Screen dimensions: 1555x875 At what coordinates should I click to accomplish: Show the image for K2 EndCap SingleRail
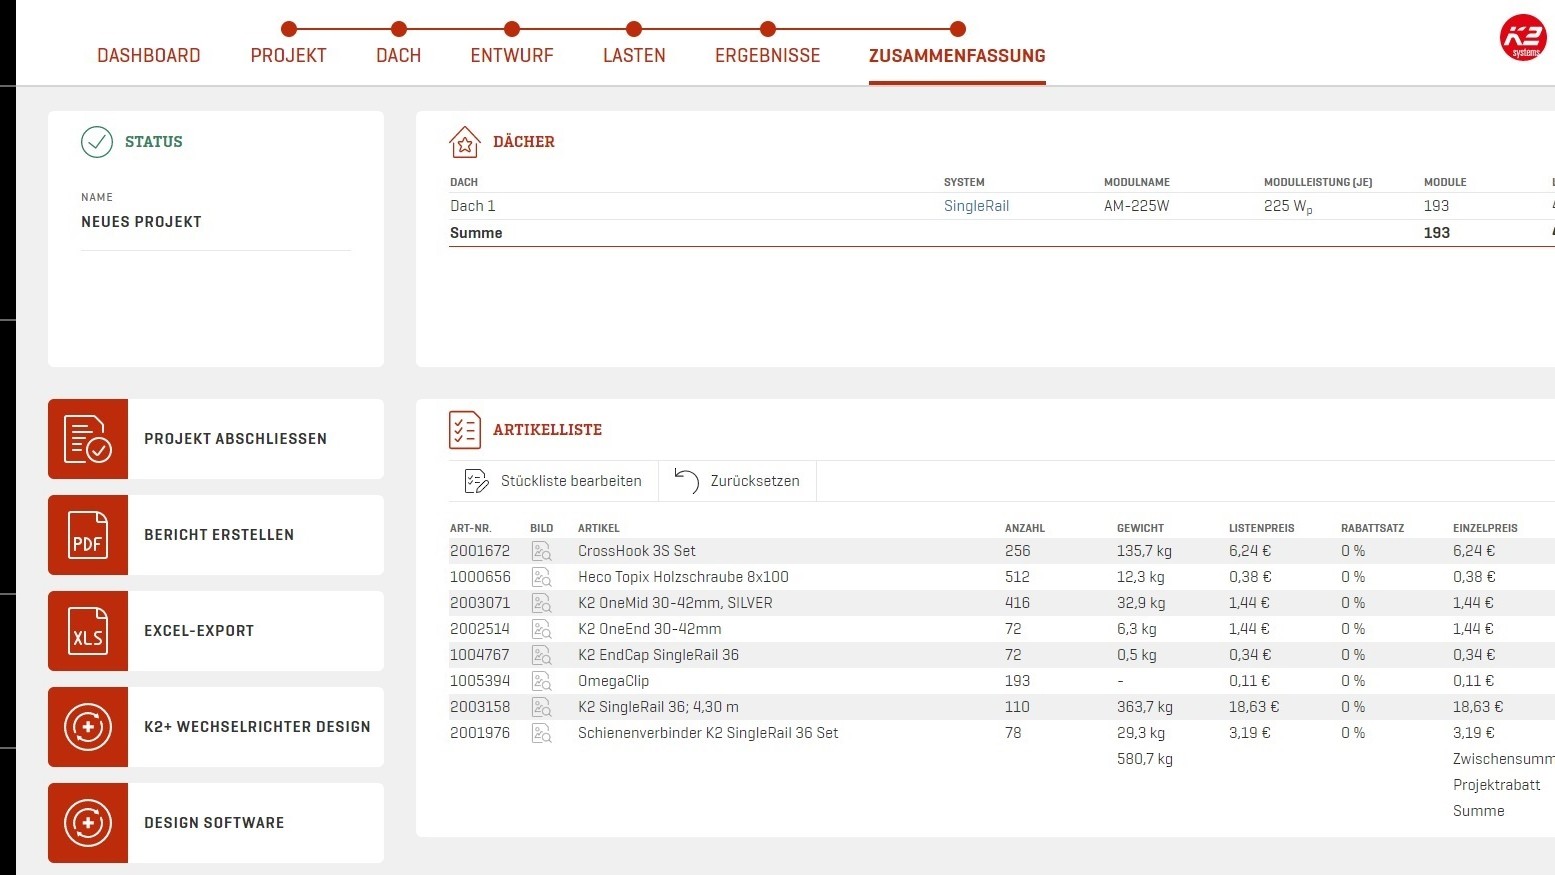542,655
